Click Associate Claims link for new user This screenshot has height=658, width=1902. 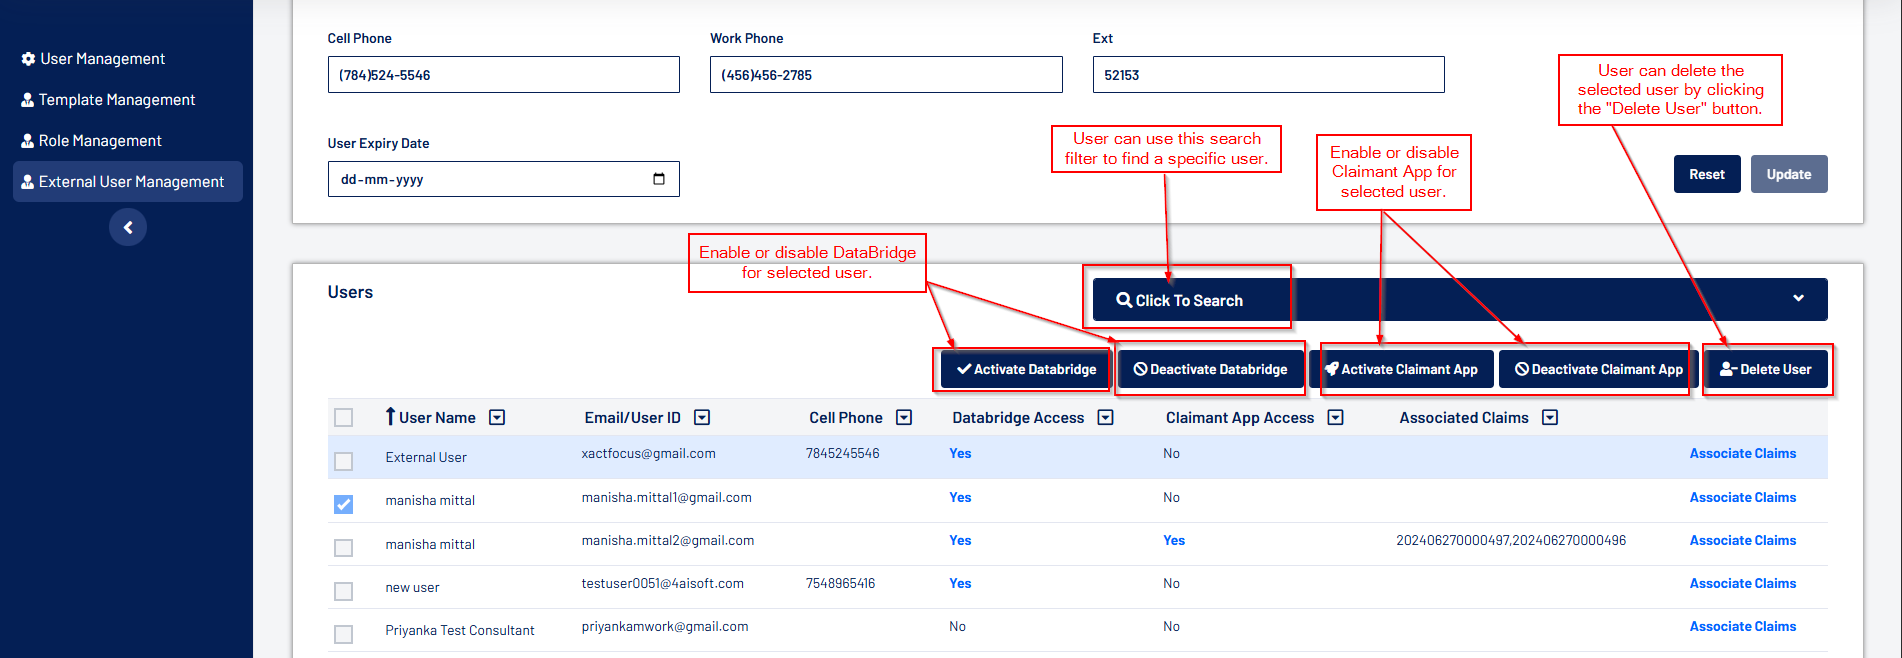pyautogui.click(x=1742, y=583)
